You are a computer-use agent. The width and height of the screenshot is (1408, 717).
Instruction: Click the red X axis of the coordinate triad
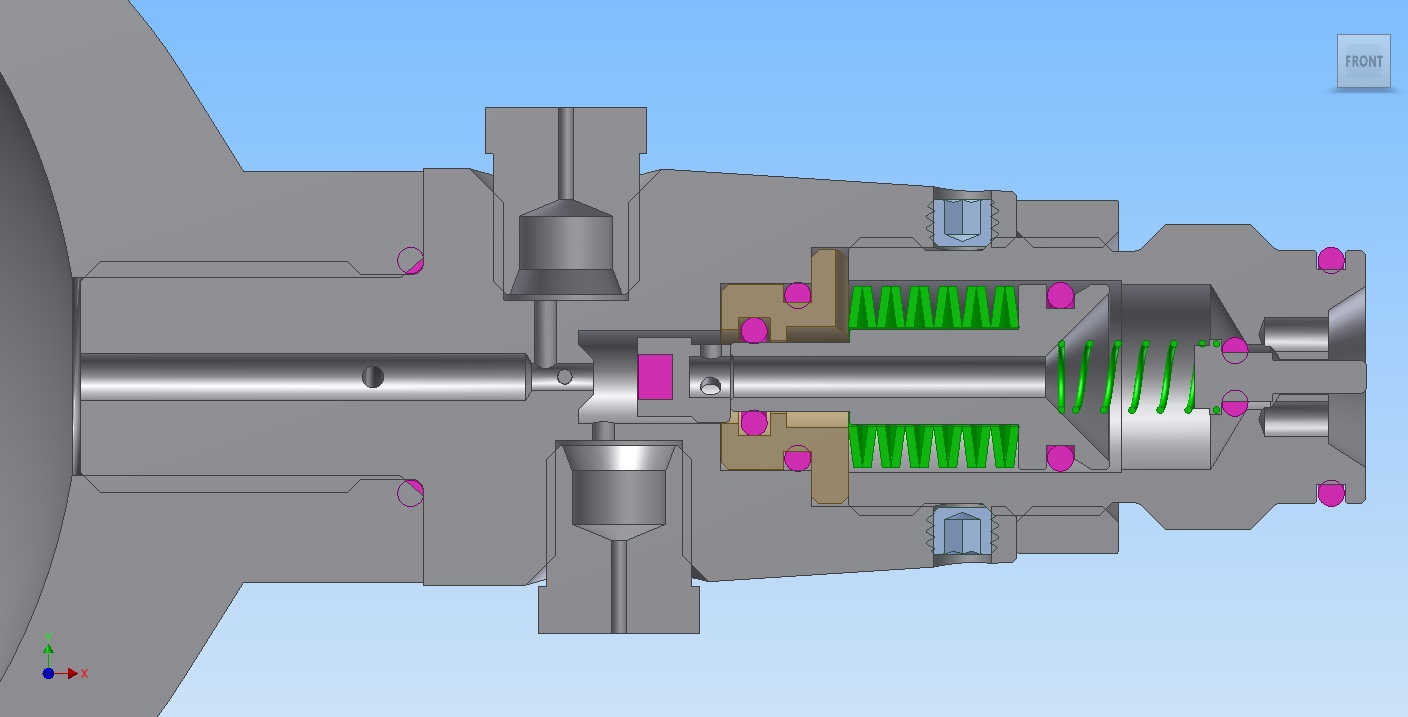(x=70, y=673)
